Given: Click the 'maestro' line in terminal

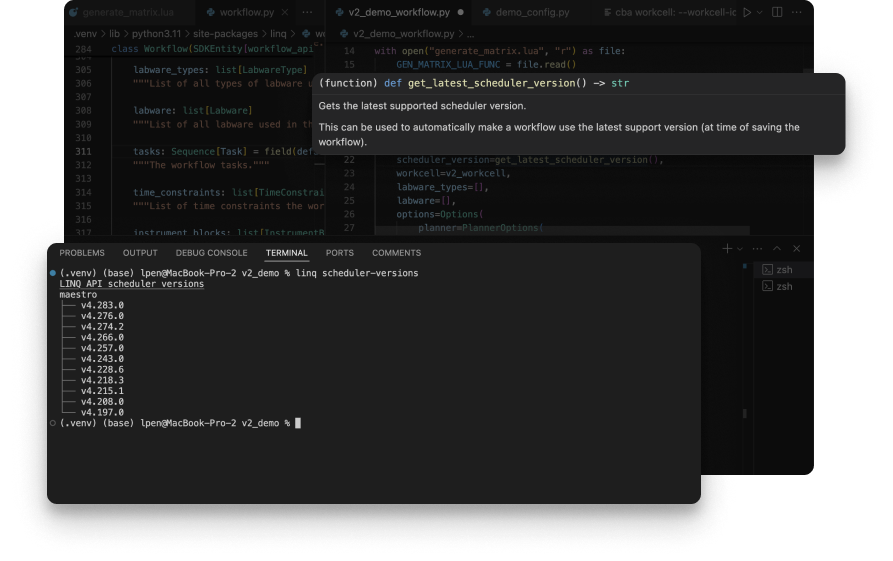Looking at the screenshot, I should pyautogui.click(x=78, y=294).
